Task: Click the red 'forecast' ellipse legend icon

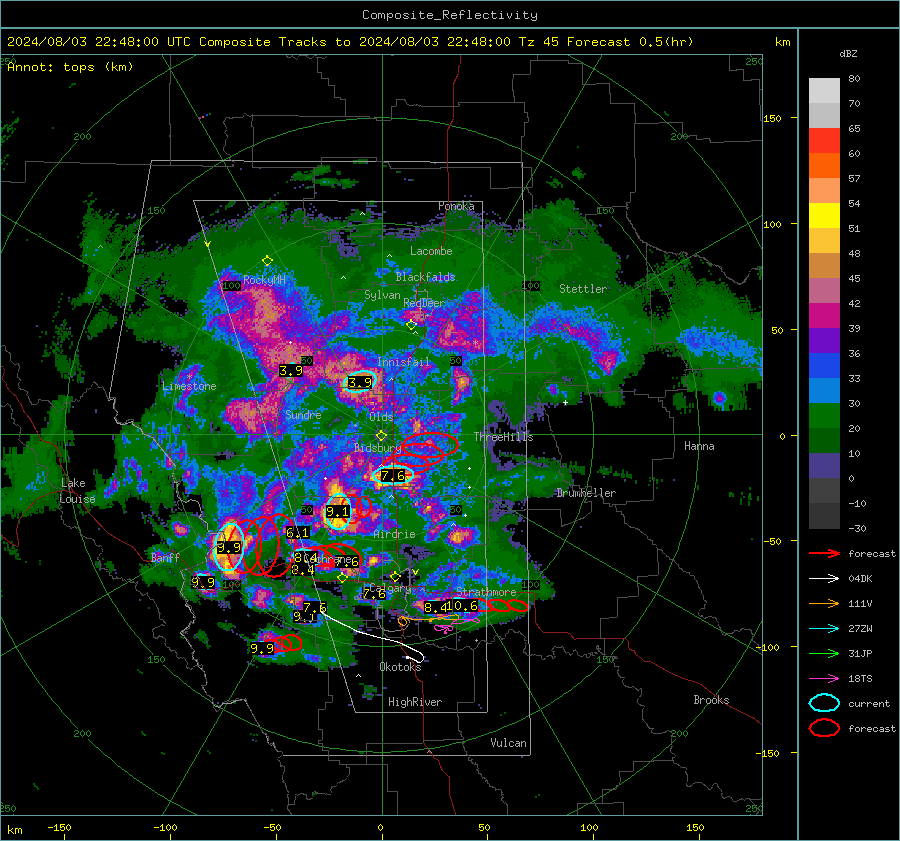Action: pos(824,728)
